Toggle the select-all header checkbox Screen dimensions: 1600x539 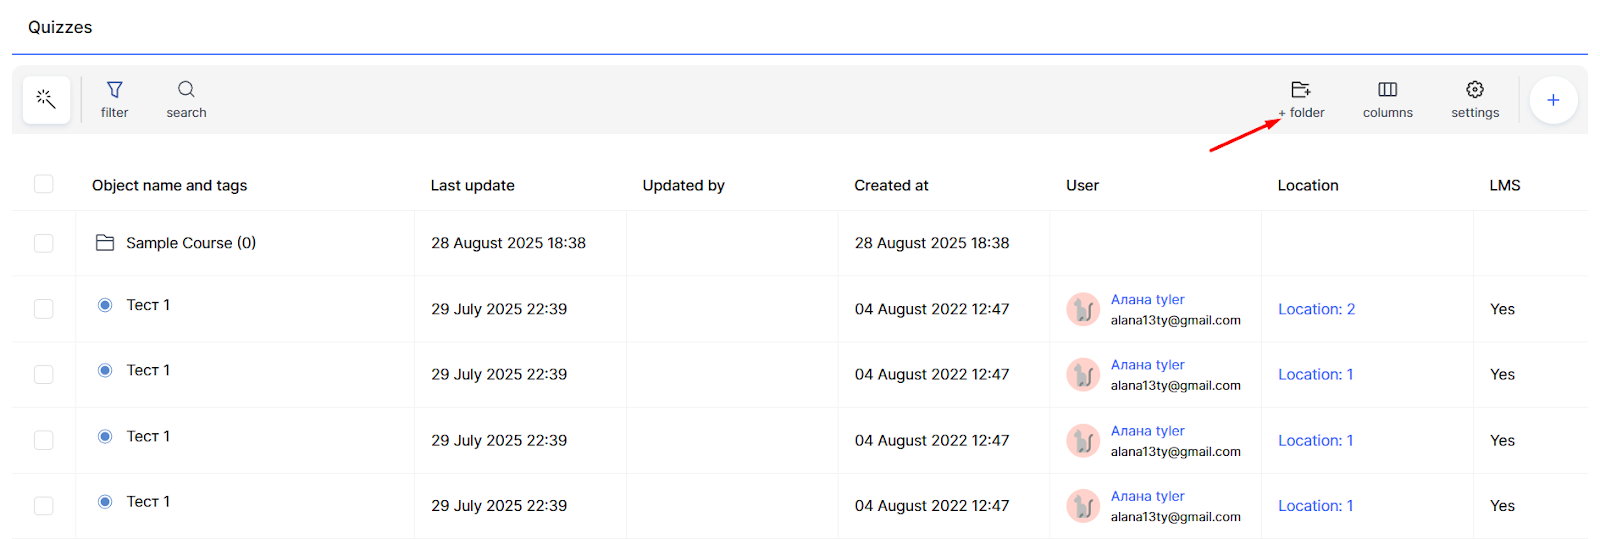44,184
